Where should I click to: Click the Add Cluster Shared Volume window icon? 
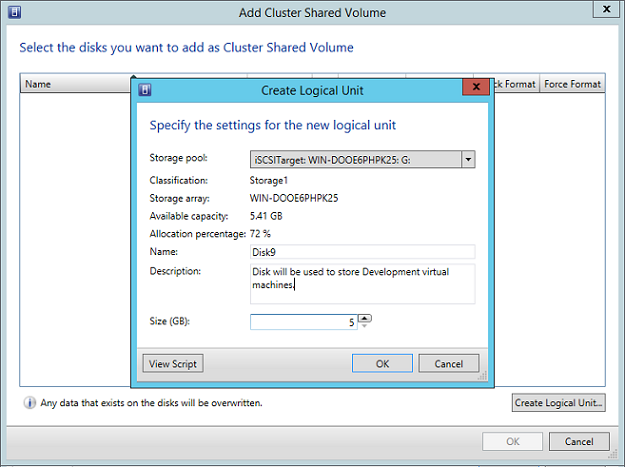tap(15, 12)
